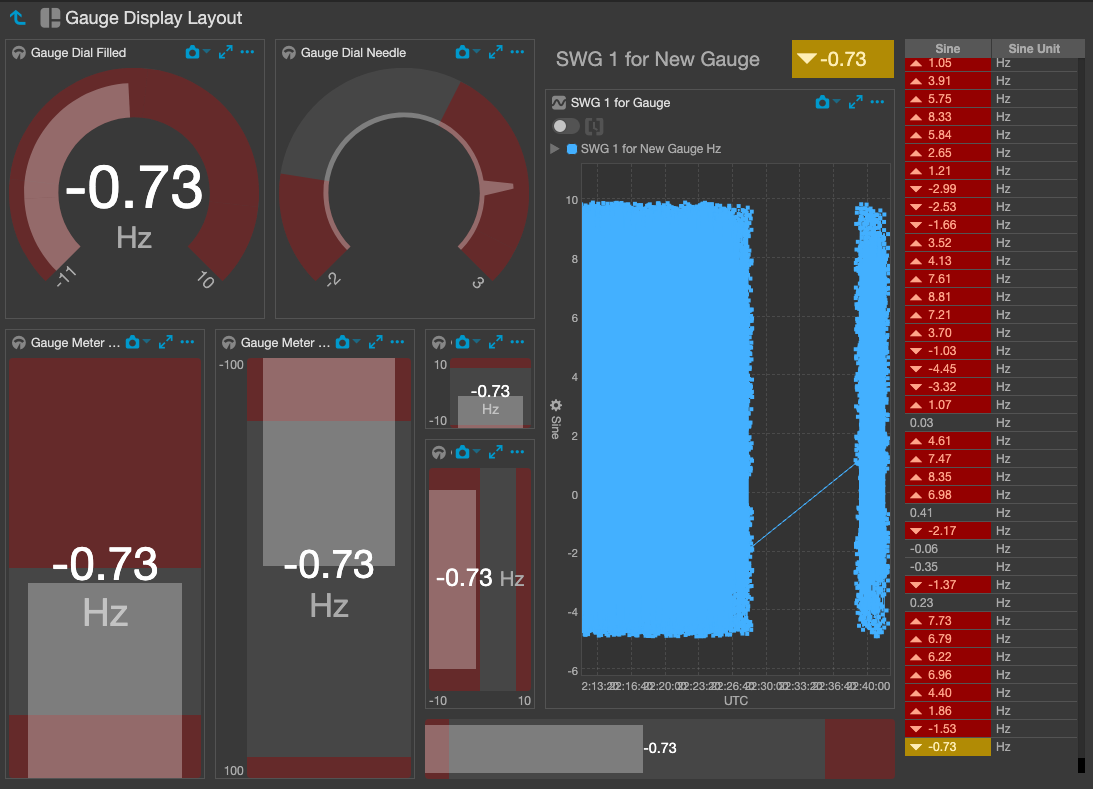The image size is (1093, 789).
Task: Open more actions for mini gauge with left-side 10/-10 labels
Action: click(517, 342)
